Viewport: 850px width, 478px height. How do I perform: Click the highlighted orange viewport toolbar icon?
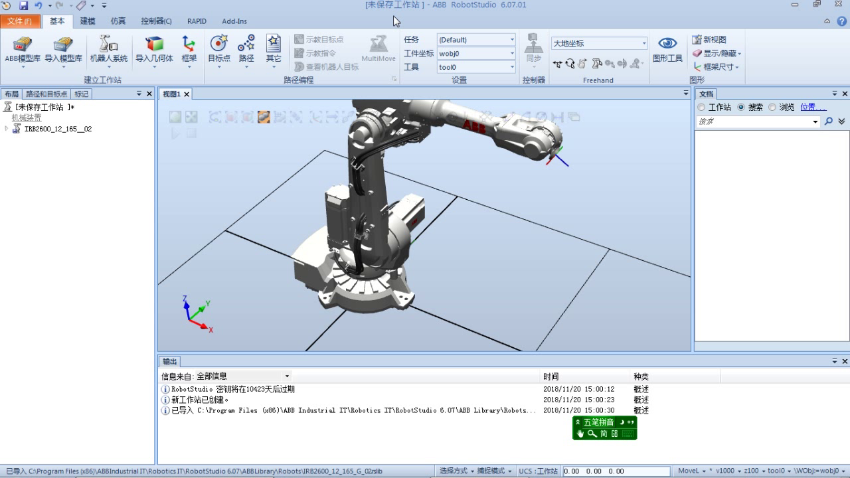(263, 117)
